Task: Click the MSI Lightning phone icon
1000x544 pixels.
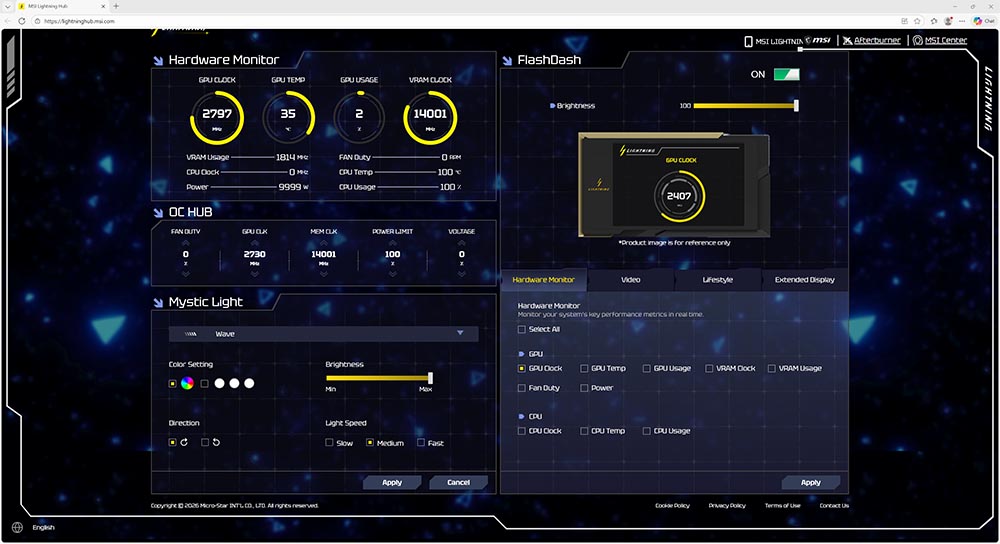Action: click(x=748, y=41)
